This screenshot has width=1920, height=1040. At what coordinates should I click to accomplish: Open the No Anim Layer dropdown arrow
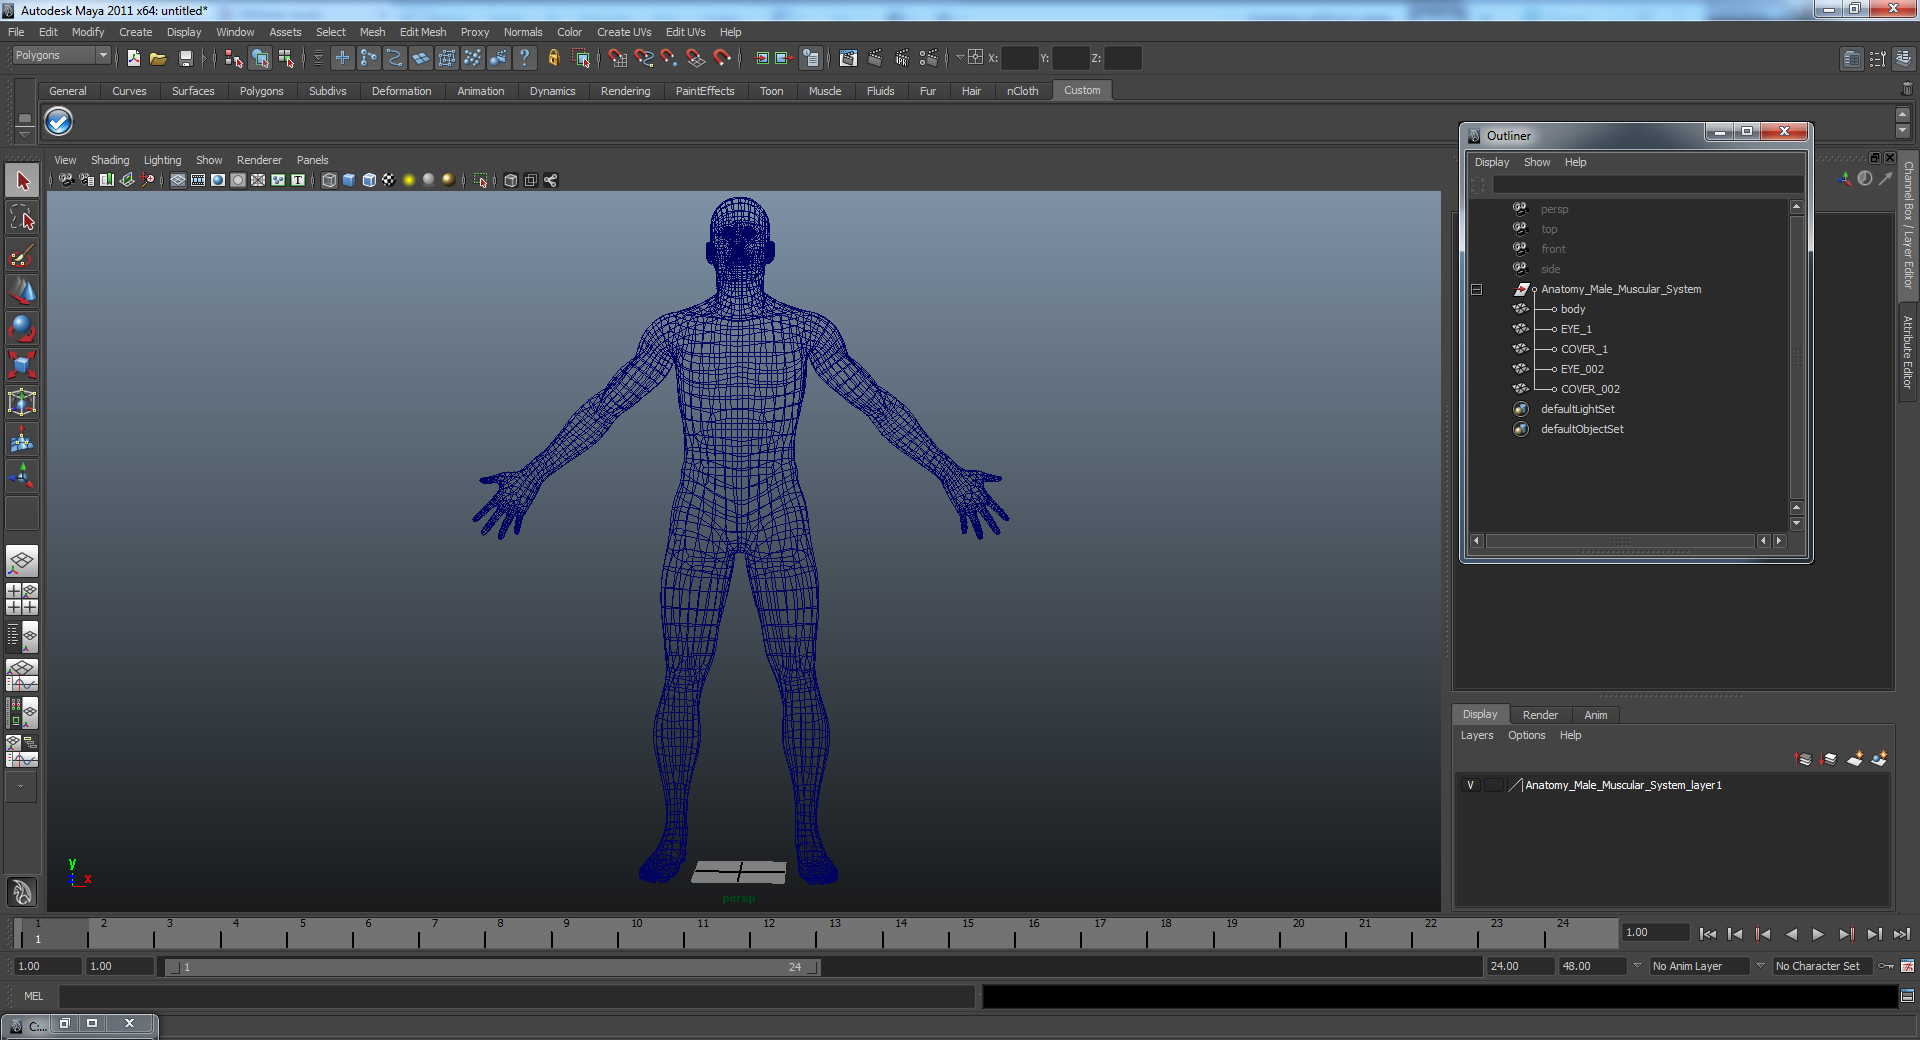[1637, 966]
